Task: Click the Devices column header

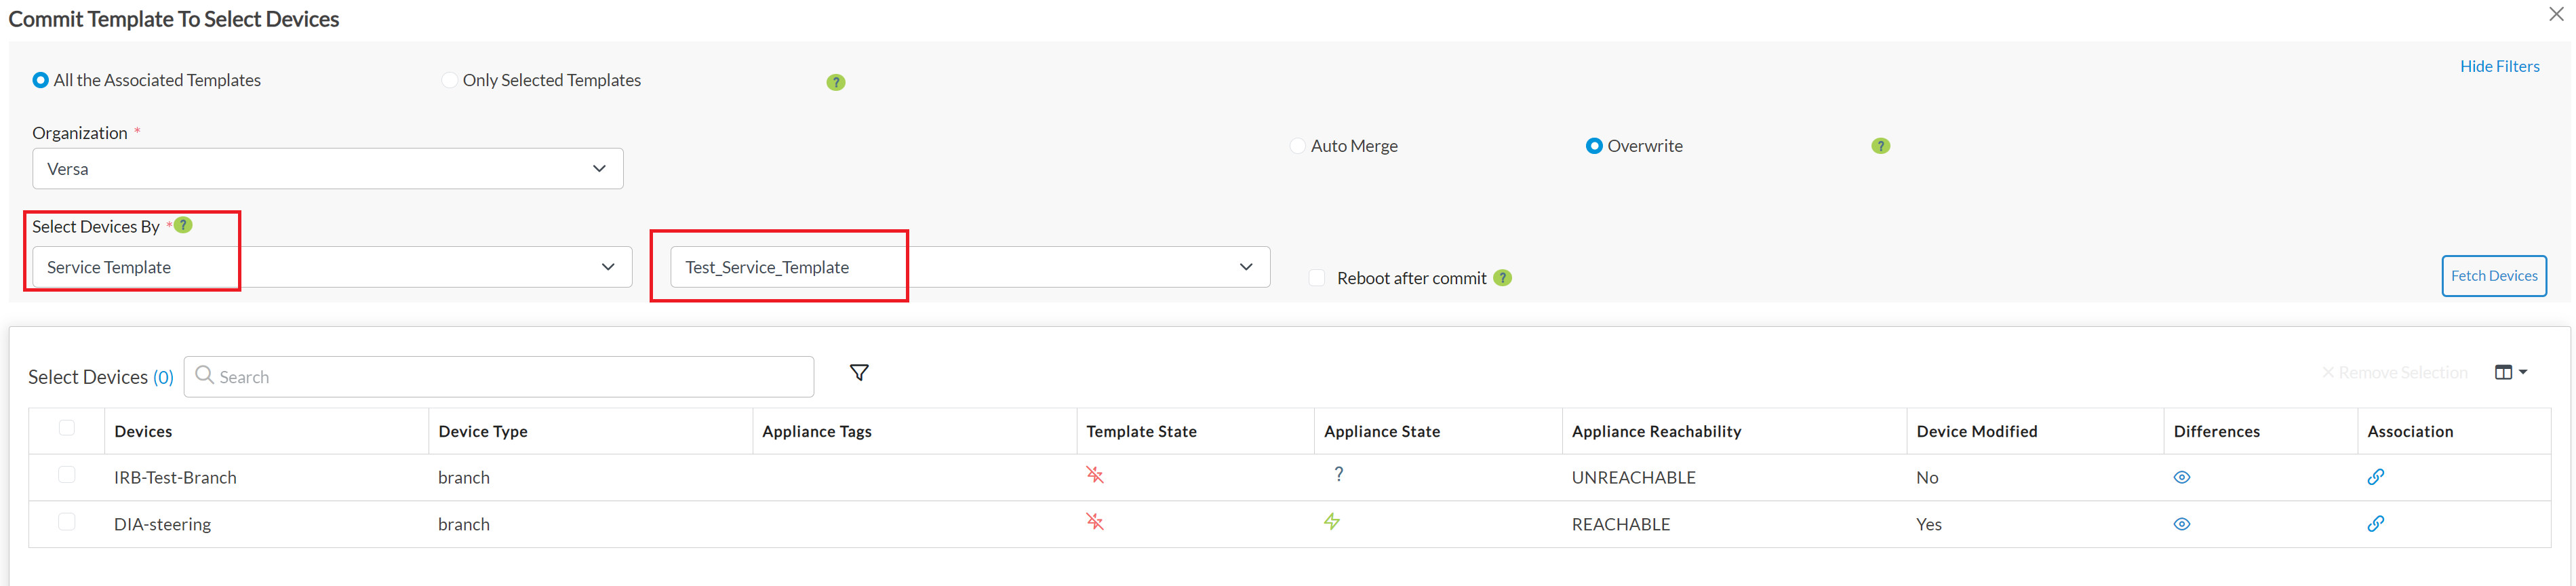Action: coord(143,431)
